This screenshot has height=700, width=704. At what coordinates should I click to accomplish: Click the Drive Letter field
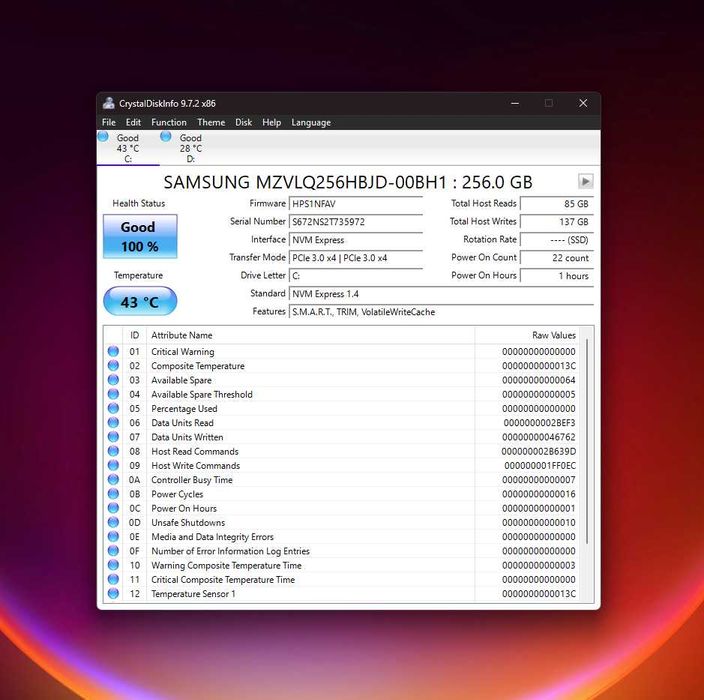tap(356, 276)
